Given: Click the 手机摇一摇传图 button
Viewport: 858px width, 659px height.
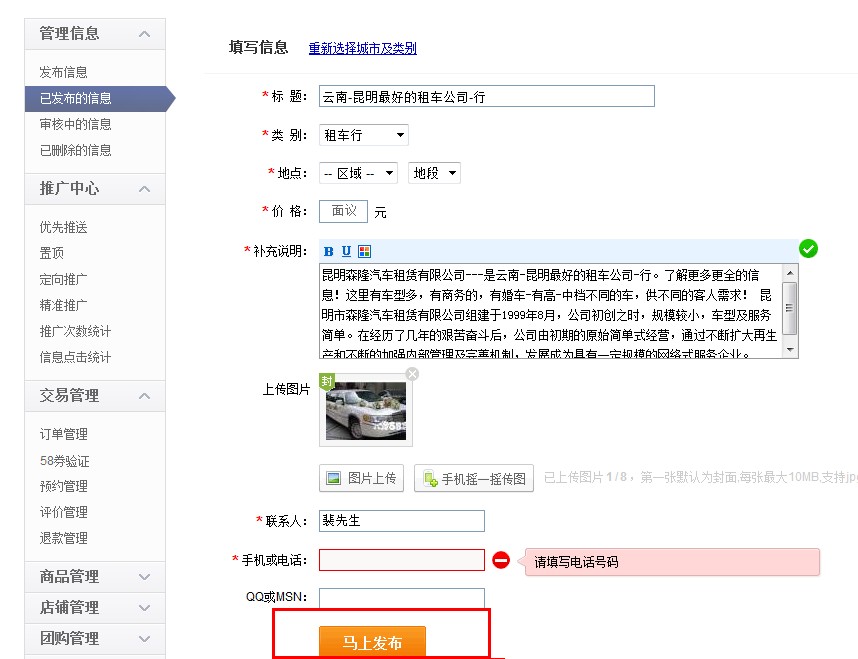Looking at the screenshot, I should coord(474,478).
